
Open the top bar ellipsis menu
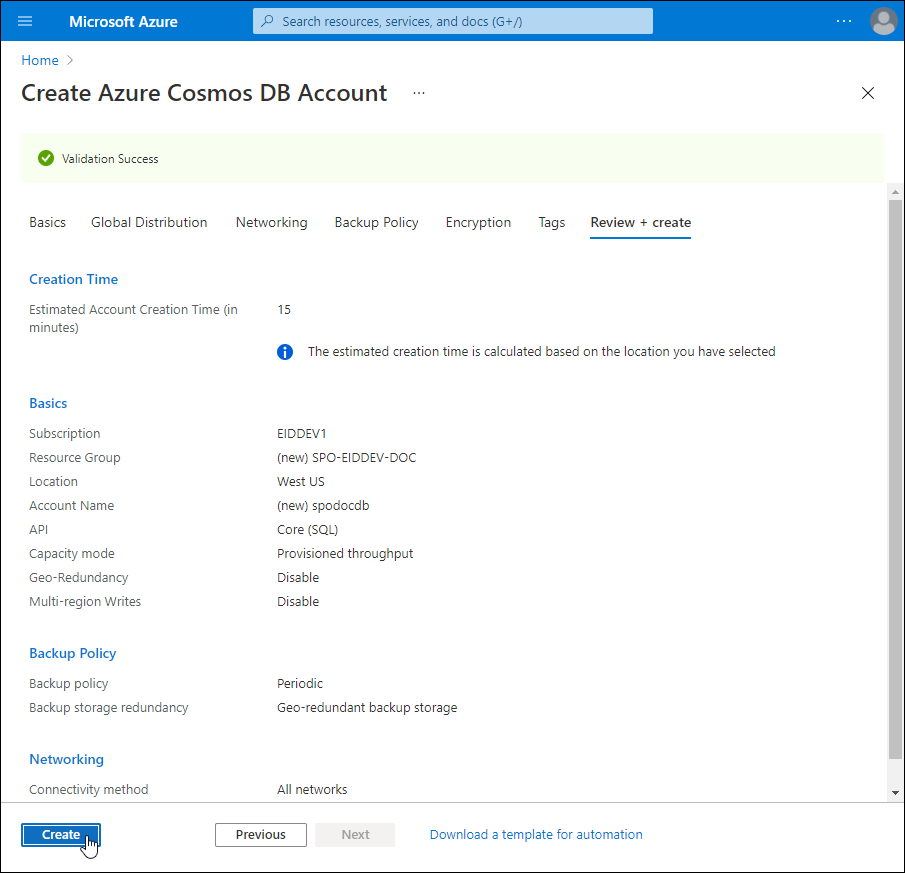844,21
